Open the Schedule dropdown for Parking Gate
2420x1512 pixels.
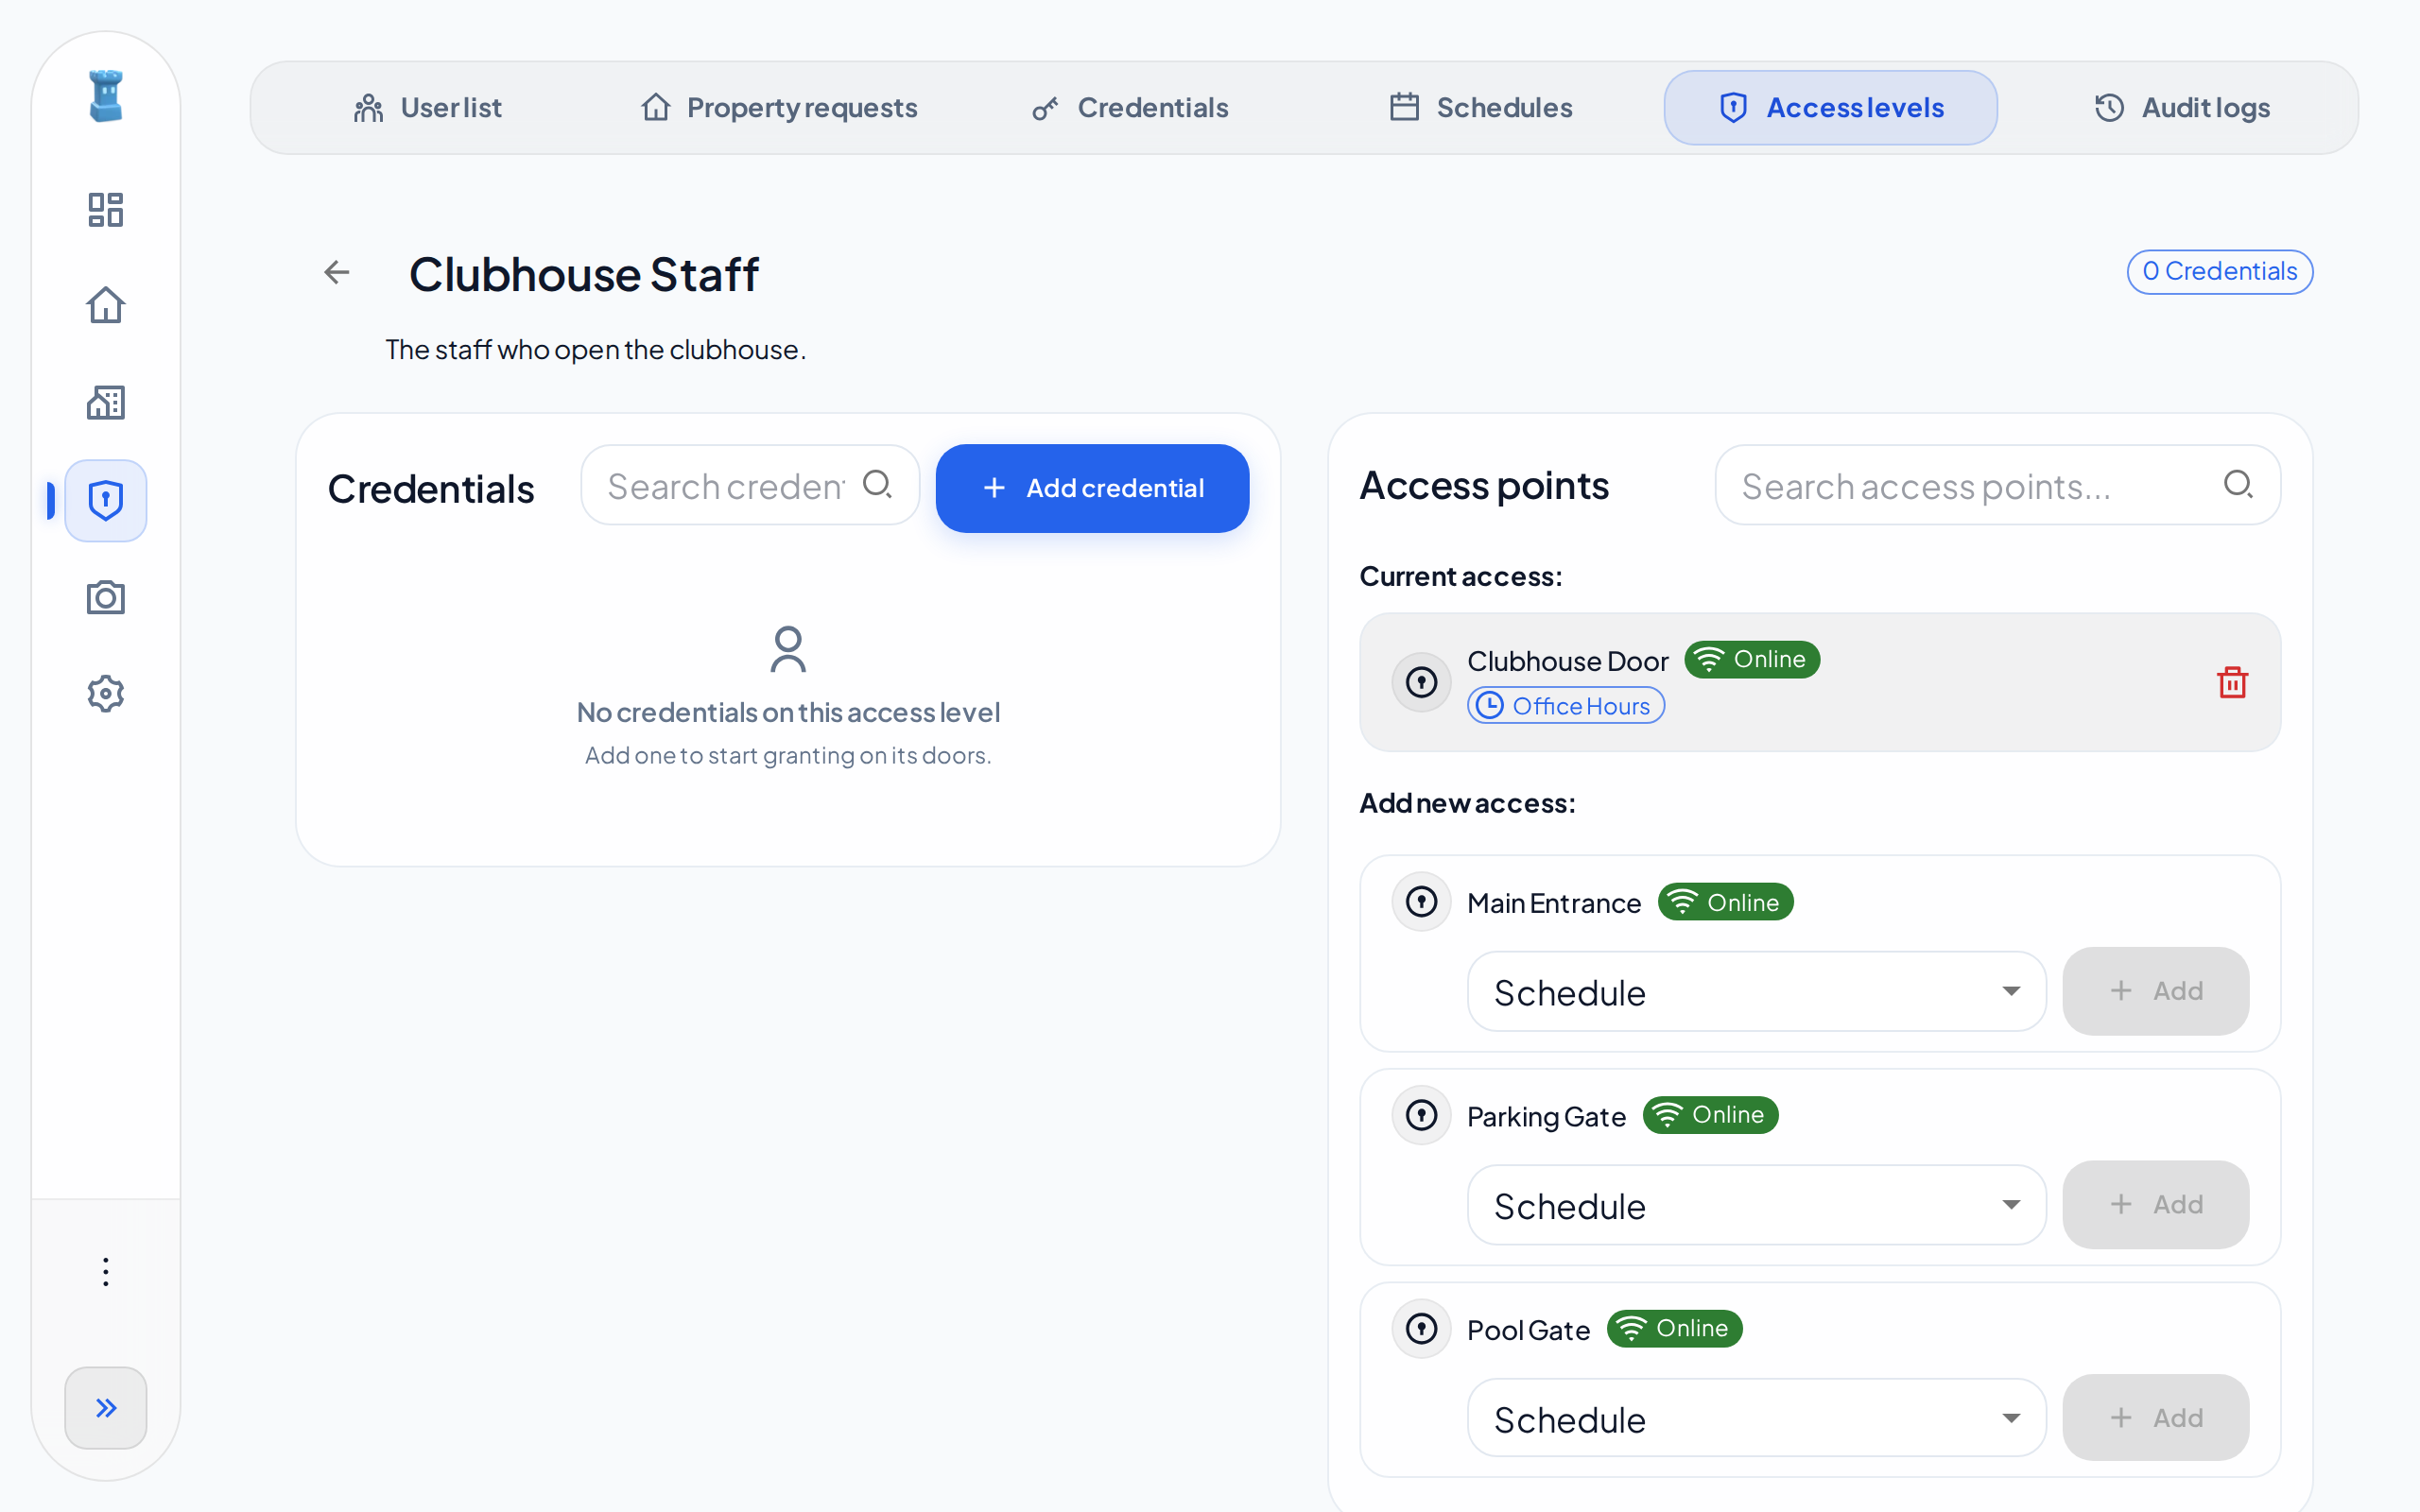click(1756, 1205)
